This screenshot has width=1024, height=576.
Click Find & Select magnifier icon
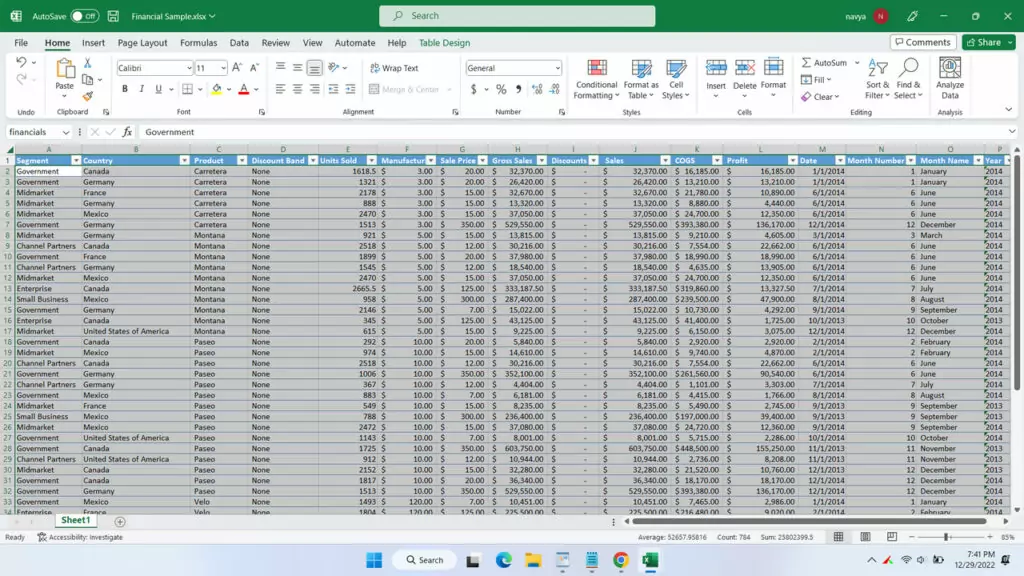[x=908, y=79]
